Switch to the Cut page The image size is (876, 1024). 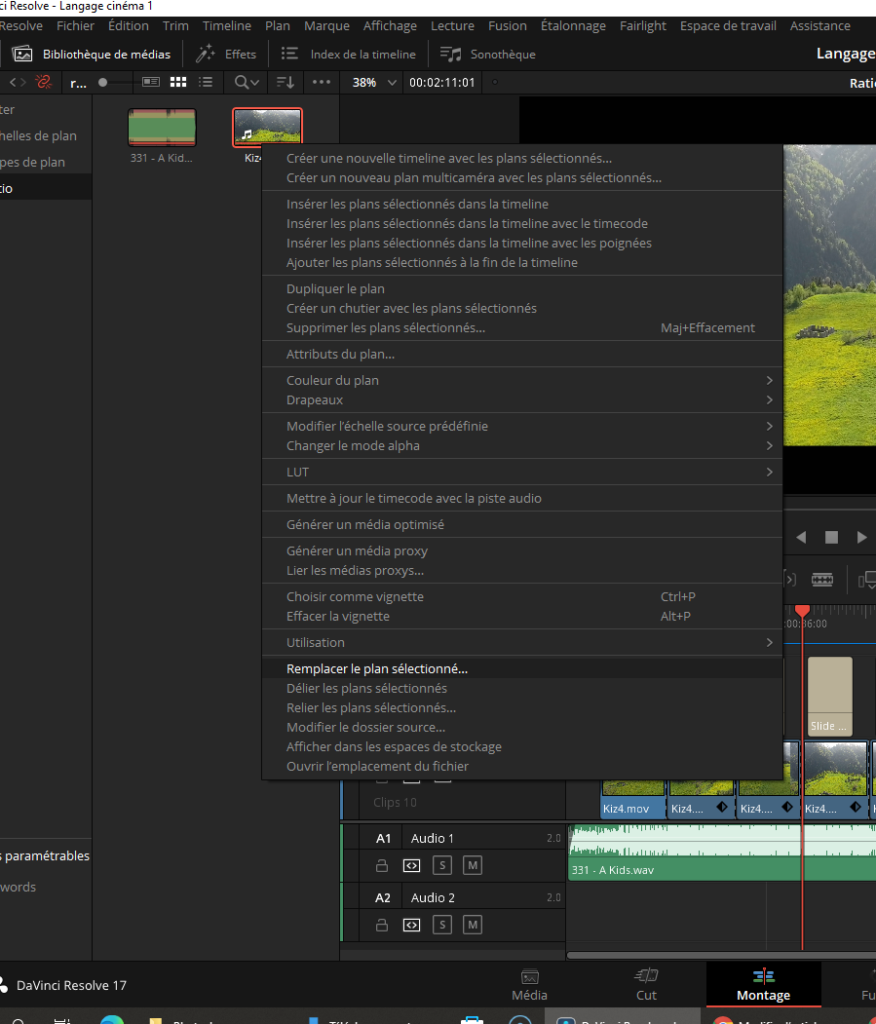coord(646,984)
